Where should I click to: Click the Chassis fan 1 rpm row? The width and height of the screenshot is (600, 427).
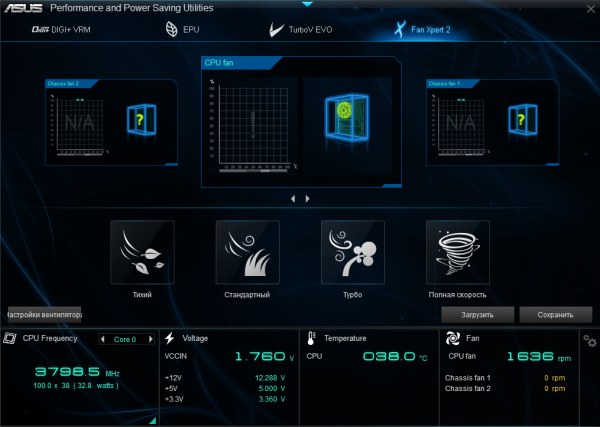(505, 378)
